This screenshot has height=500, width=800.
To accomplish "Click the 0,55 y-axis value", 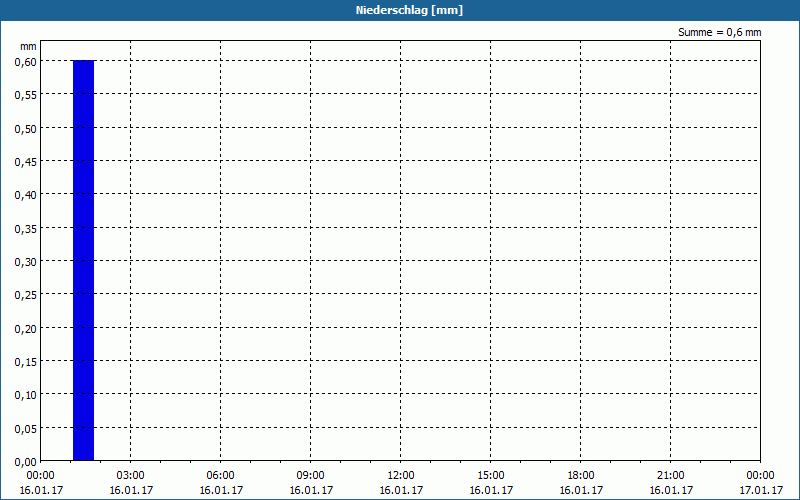I will point(26,95).
